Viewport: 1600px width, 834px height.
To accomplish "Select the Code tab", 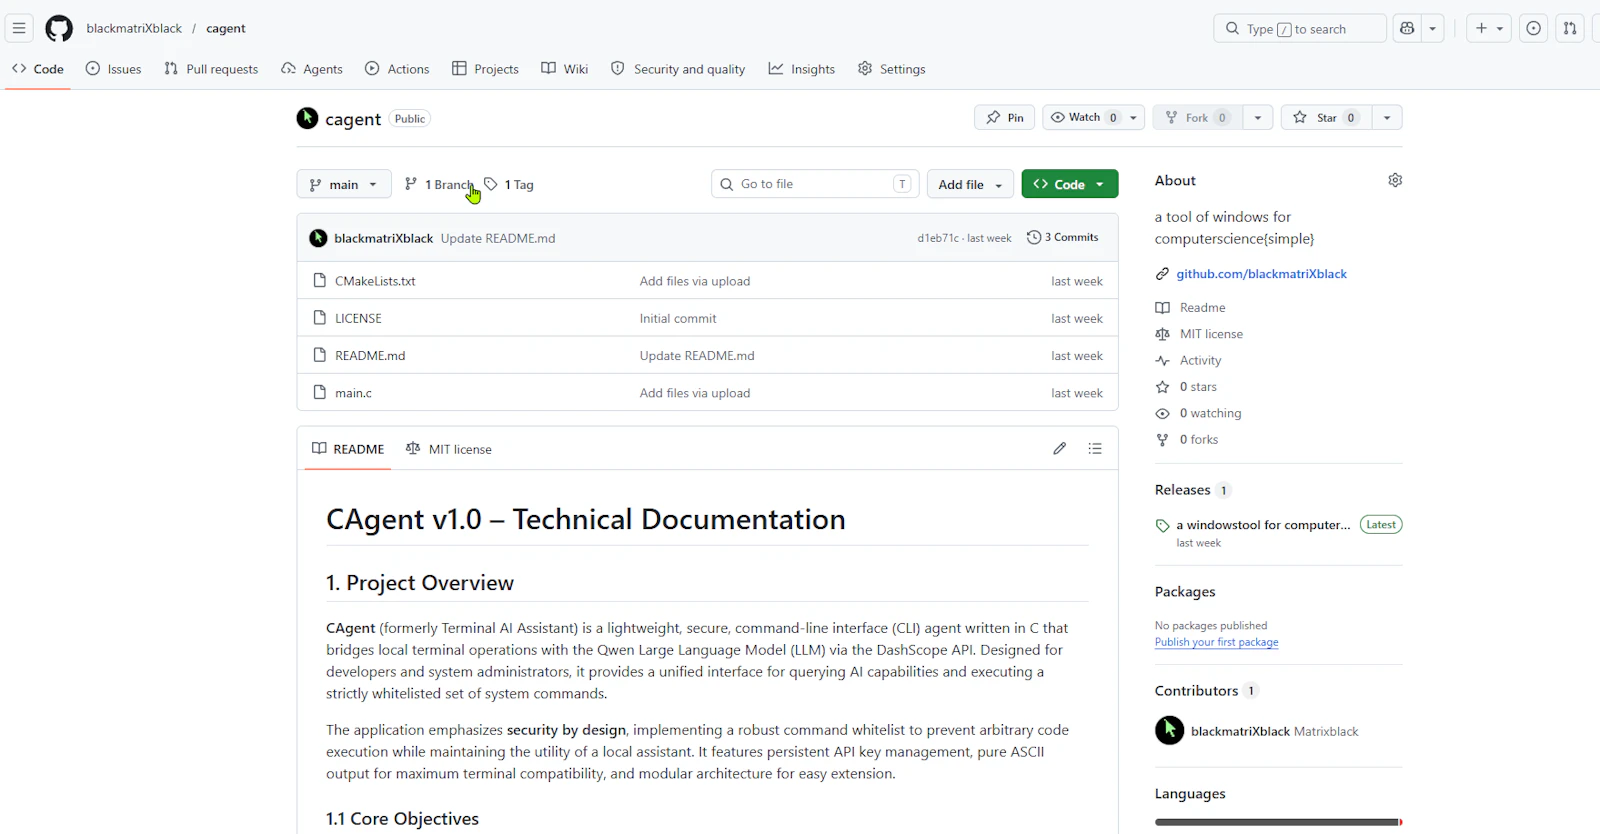I will [x=38, y=69].
